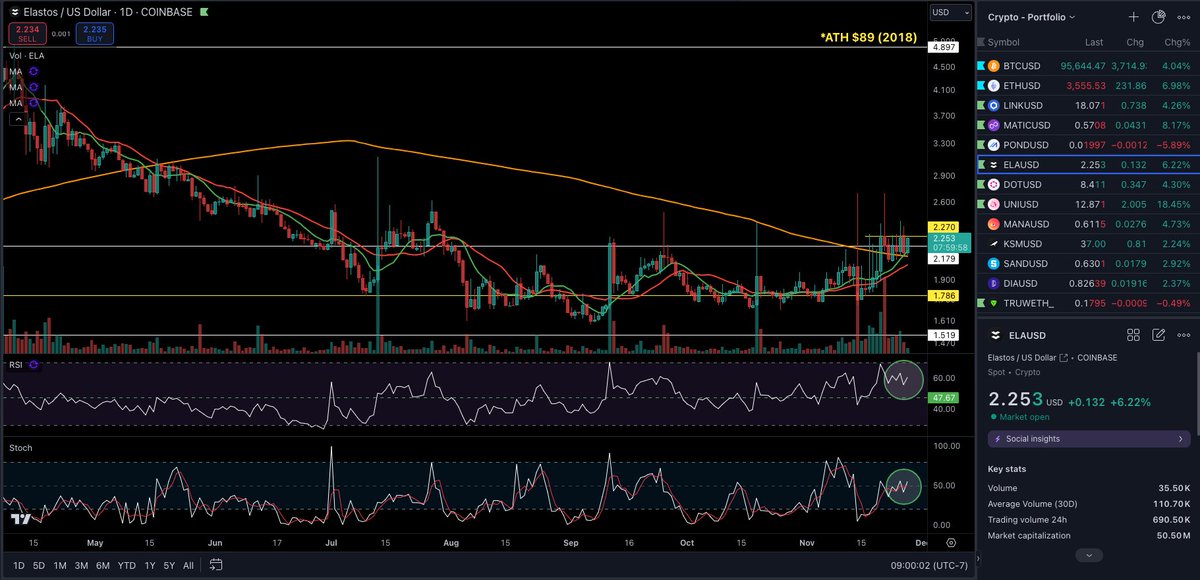
Task: Sort watchlist by Symbol column
Action: coord(1004,43)
